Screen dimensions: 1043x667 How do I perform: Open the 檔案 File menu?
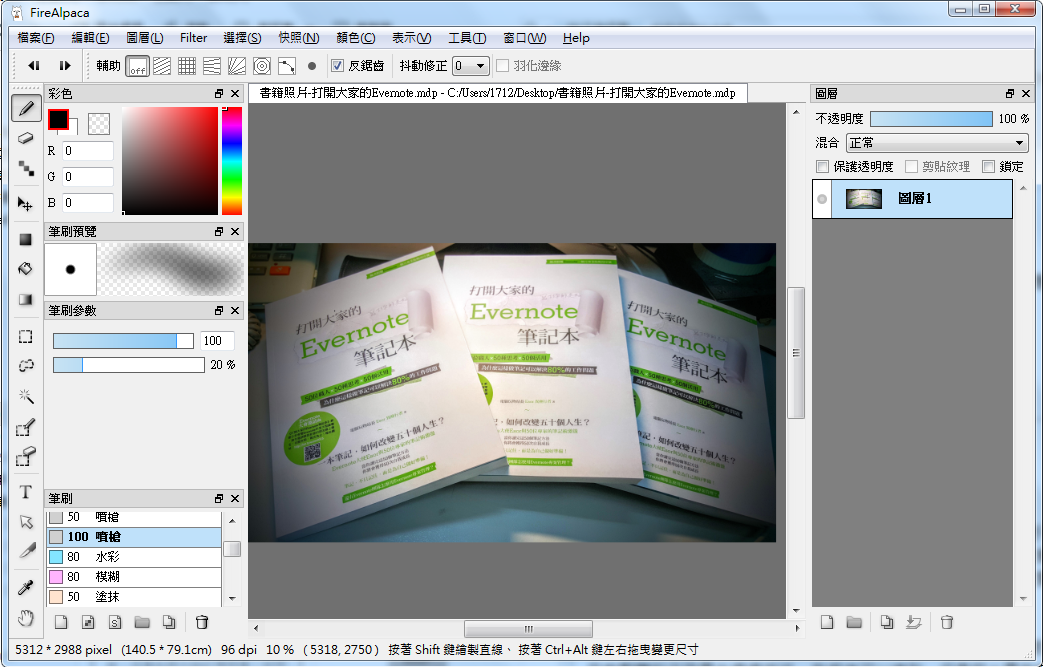coord(36,38)
